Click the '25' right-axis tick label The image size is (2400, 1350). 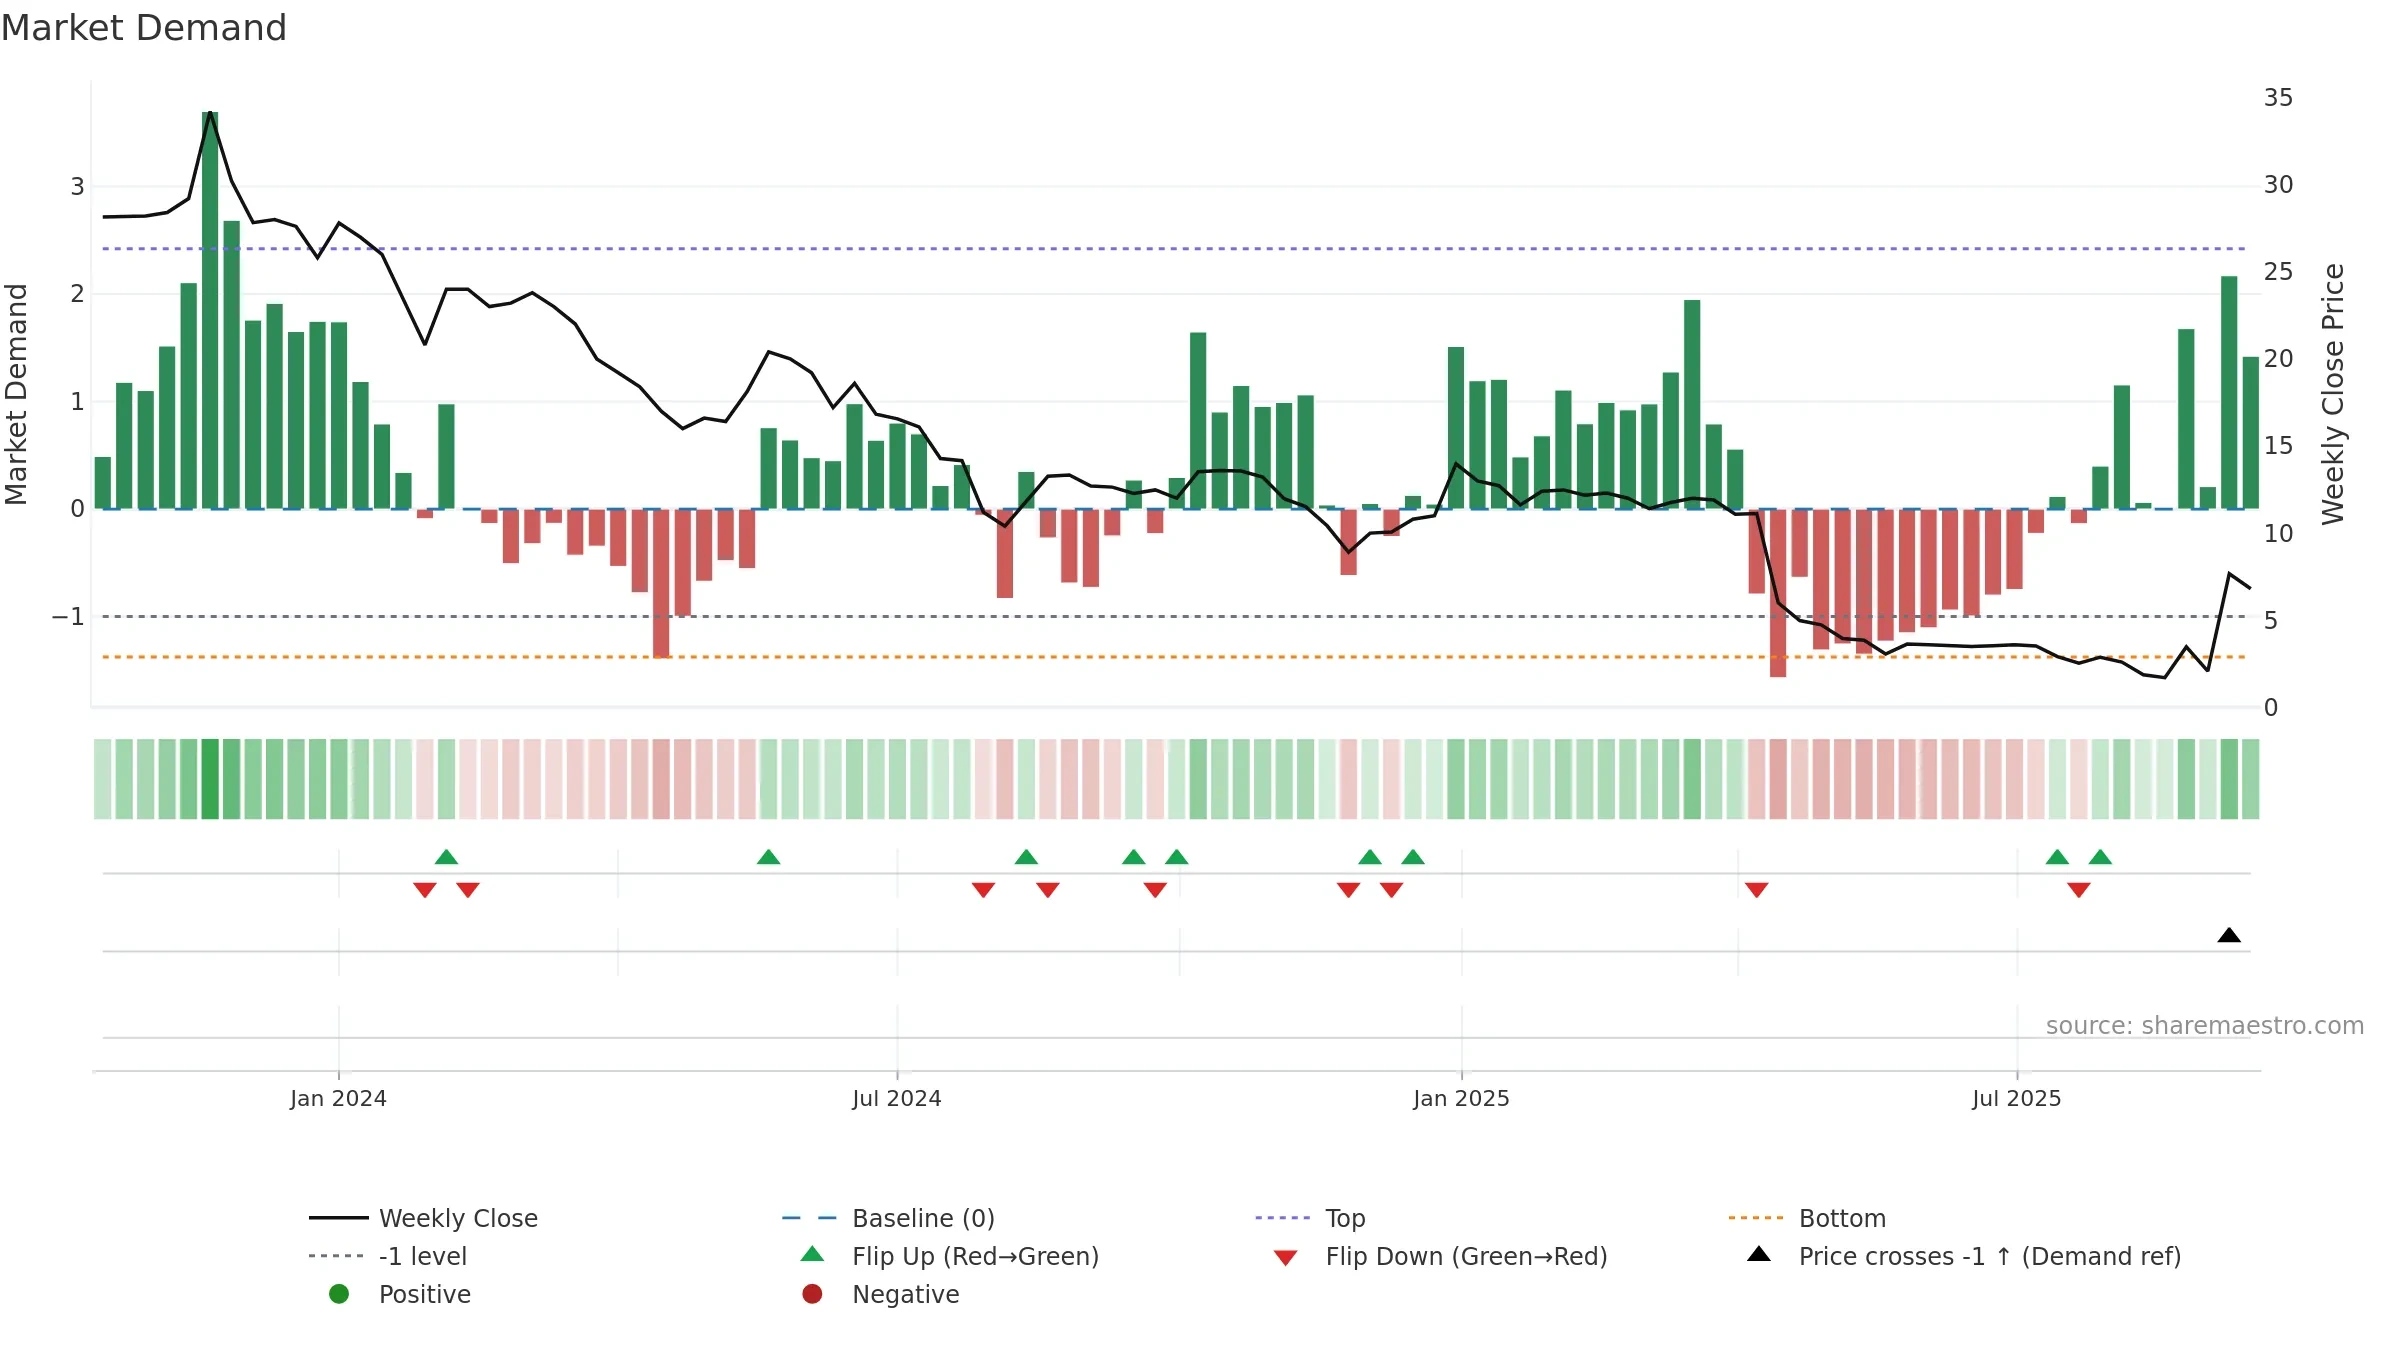(x=2278, y=271)
